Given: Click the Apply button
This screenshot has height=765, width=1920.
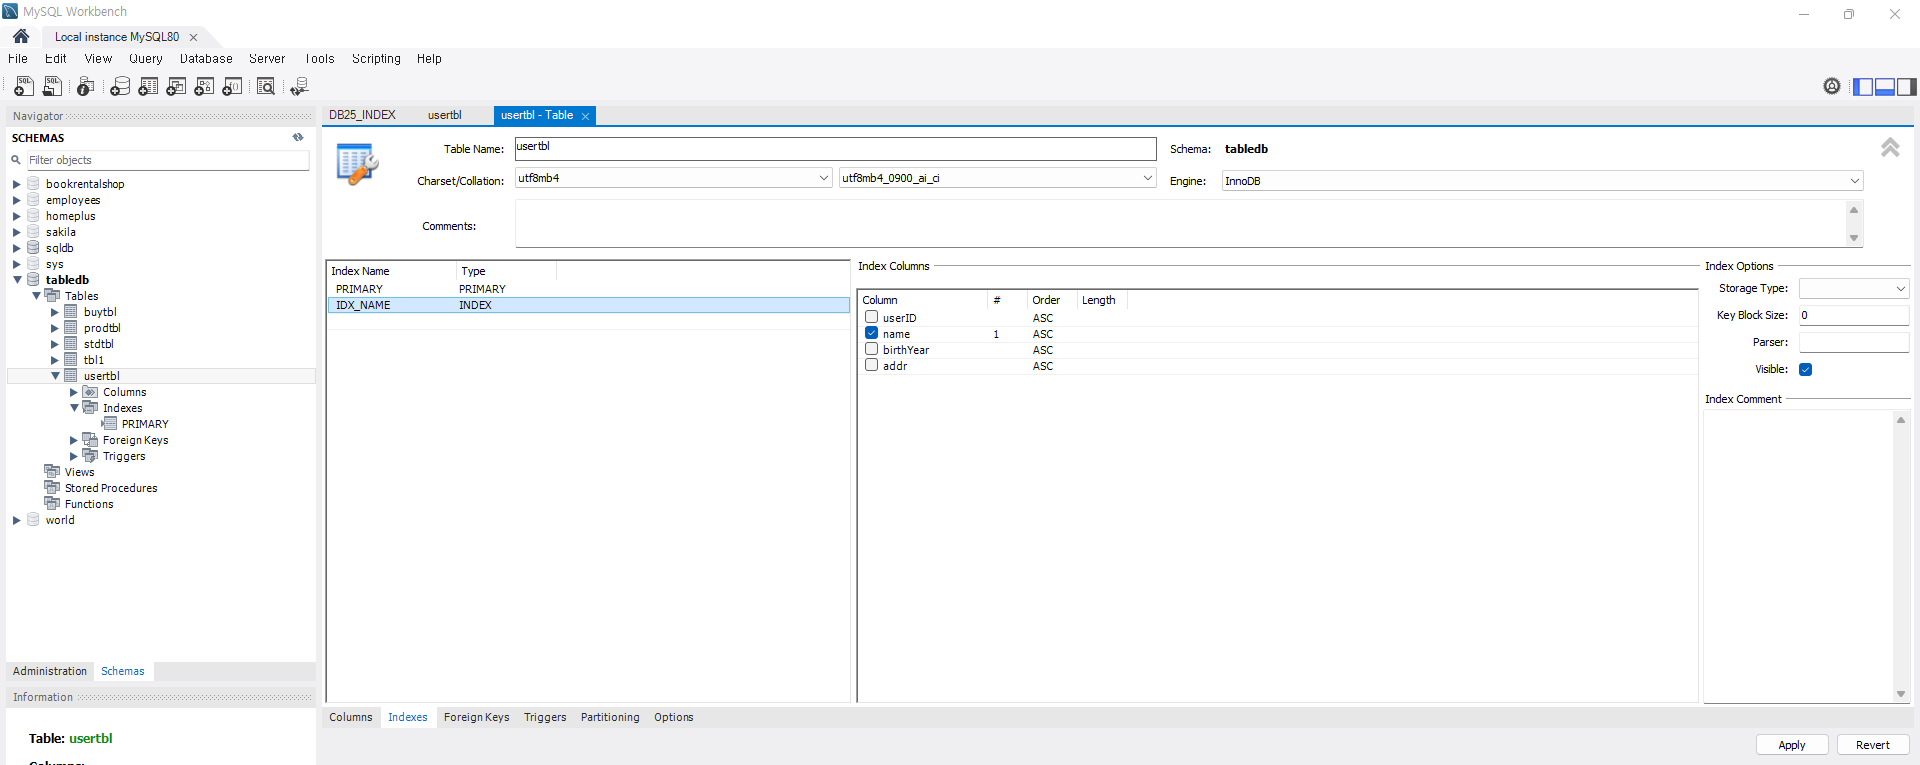Looking at the screenshot, I should tap(1792, 745).
